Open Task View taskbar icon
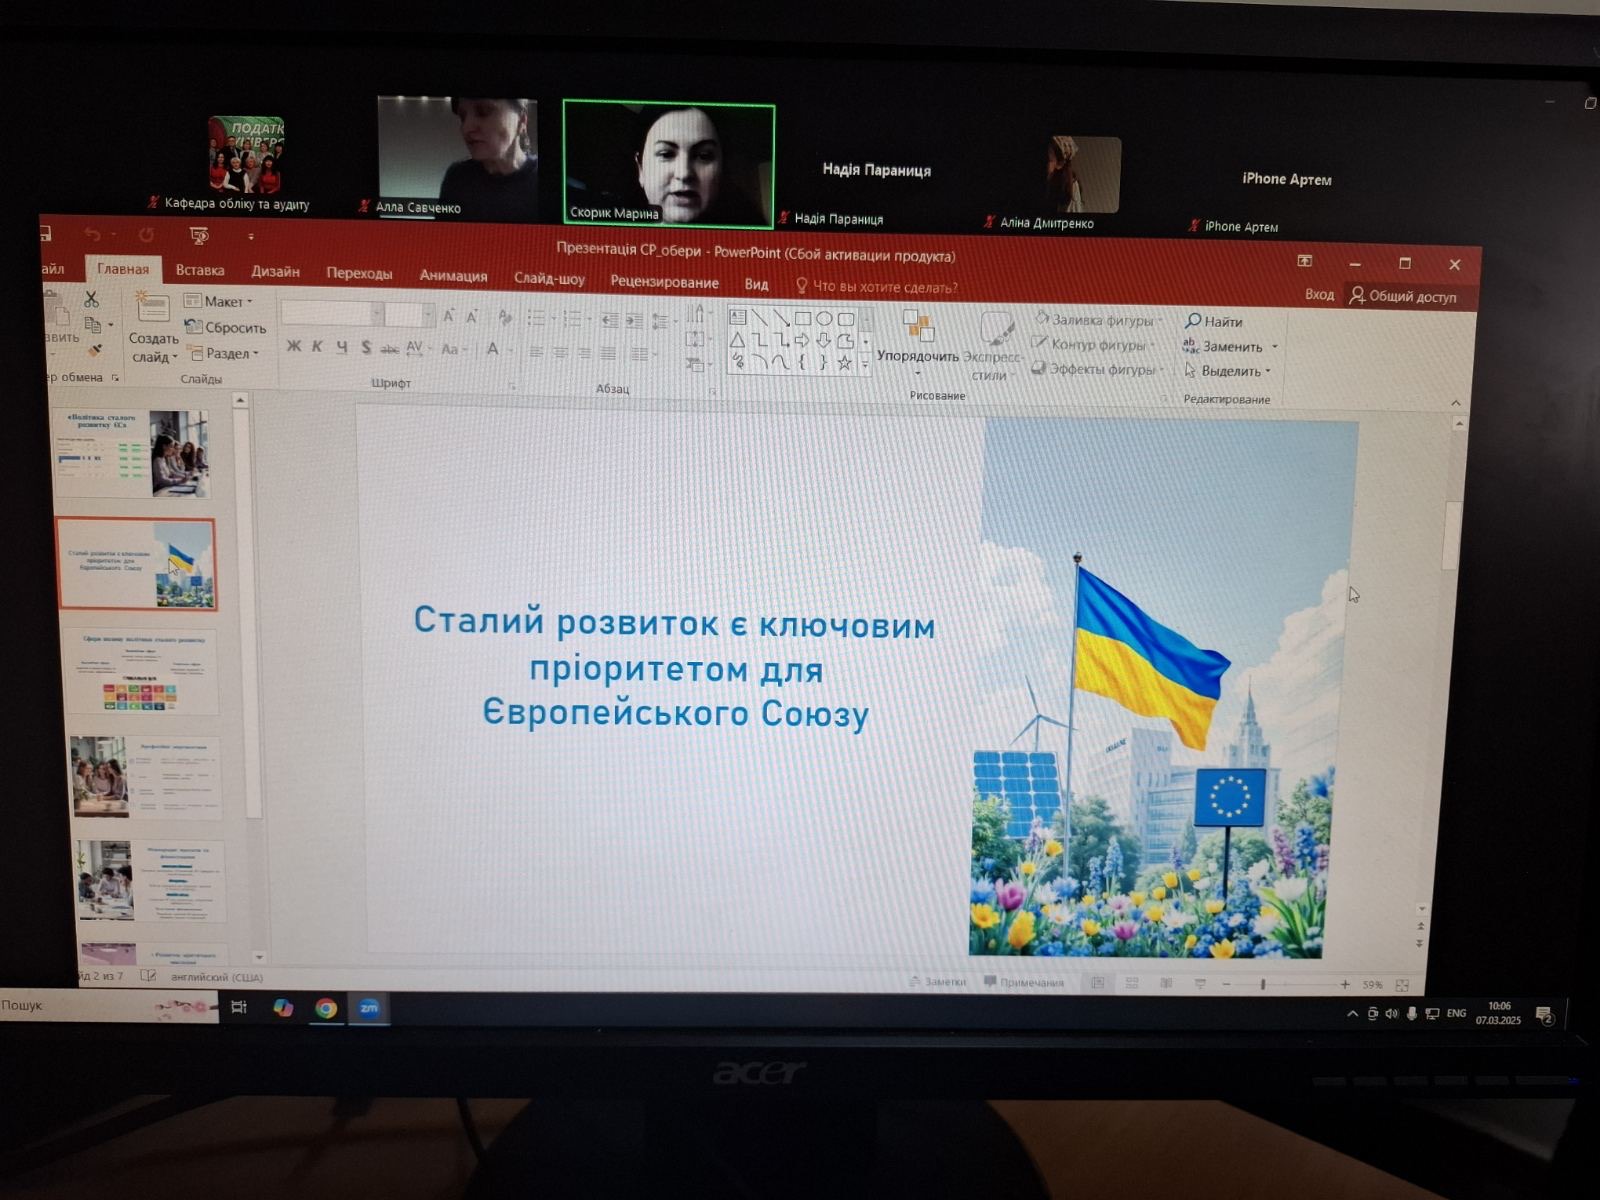This screenshot has width=1600, height=1200. [239, 1007]
